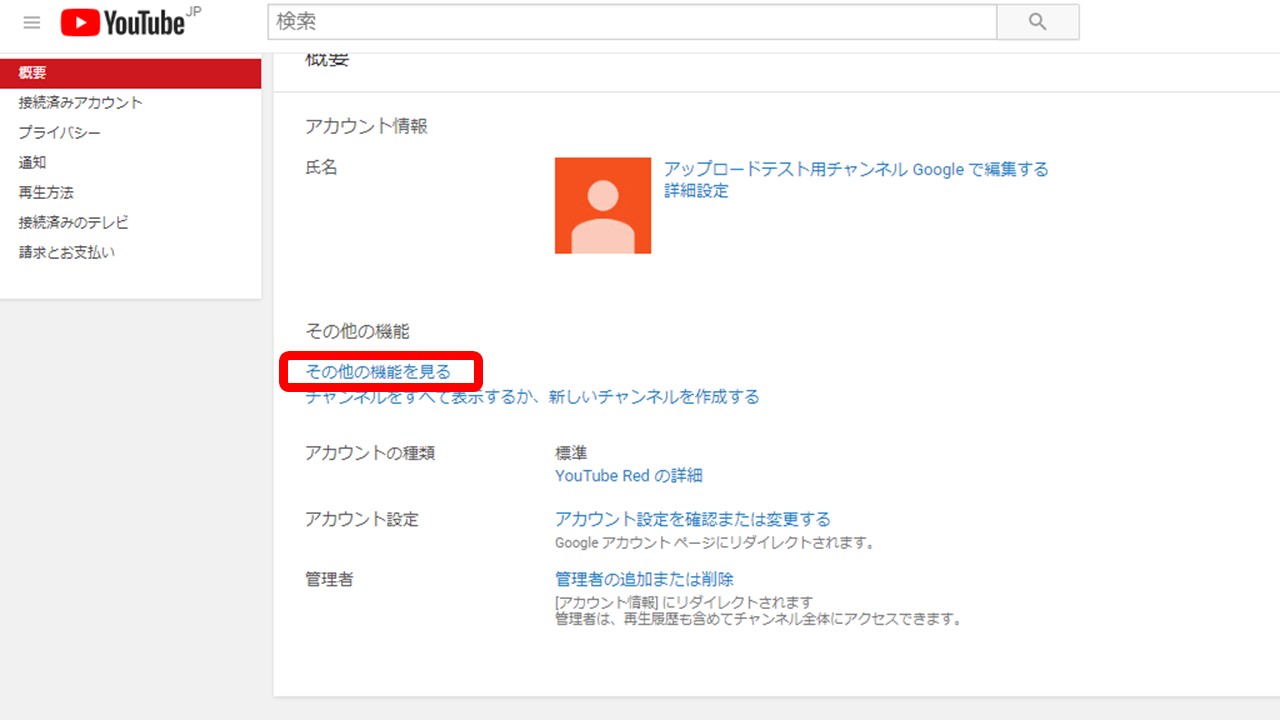Click the アカウントの種類 label

click(x=370, y=453)
